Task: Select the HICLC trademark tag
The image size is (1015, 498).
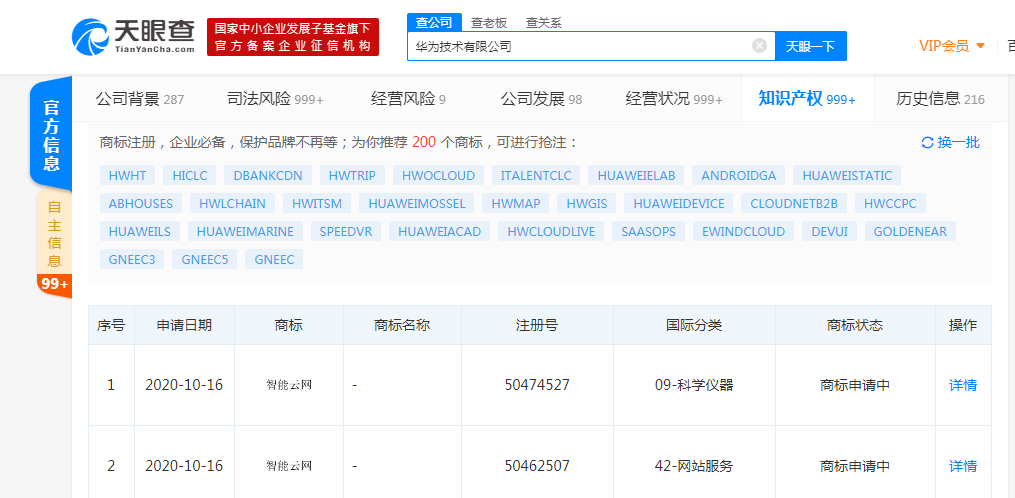Action: 190,175
